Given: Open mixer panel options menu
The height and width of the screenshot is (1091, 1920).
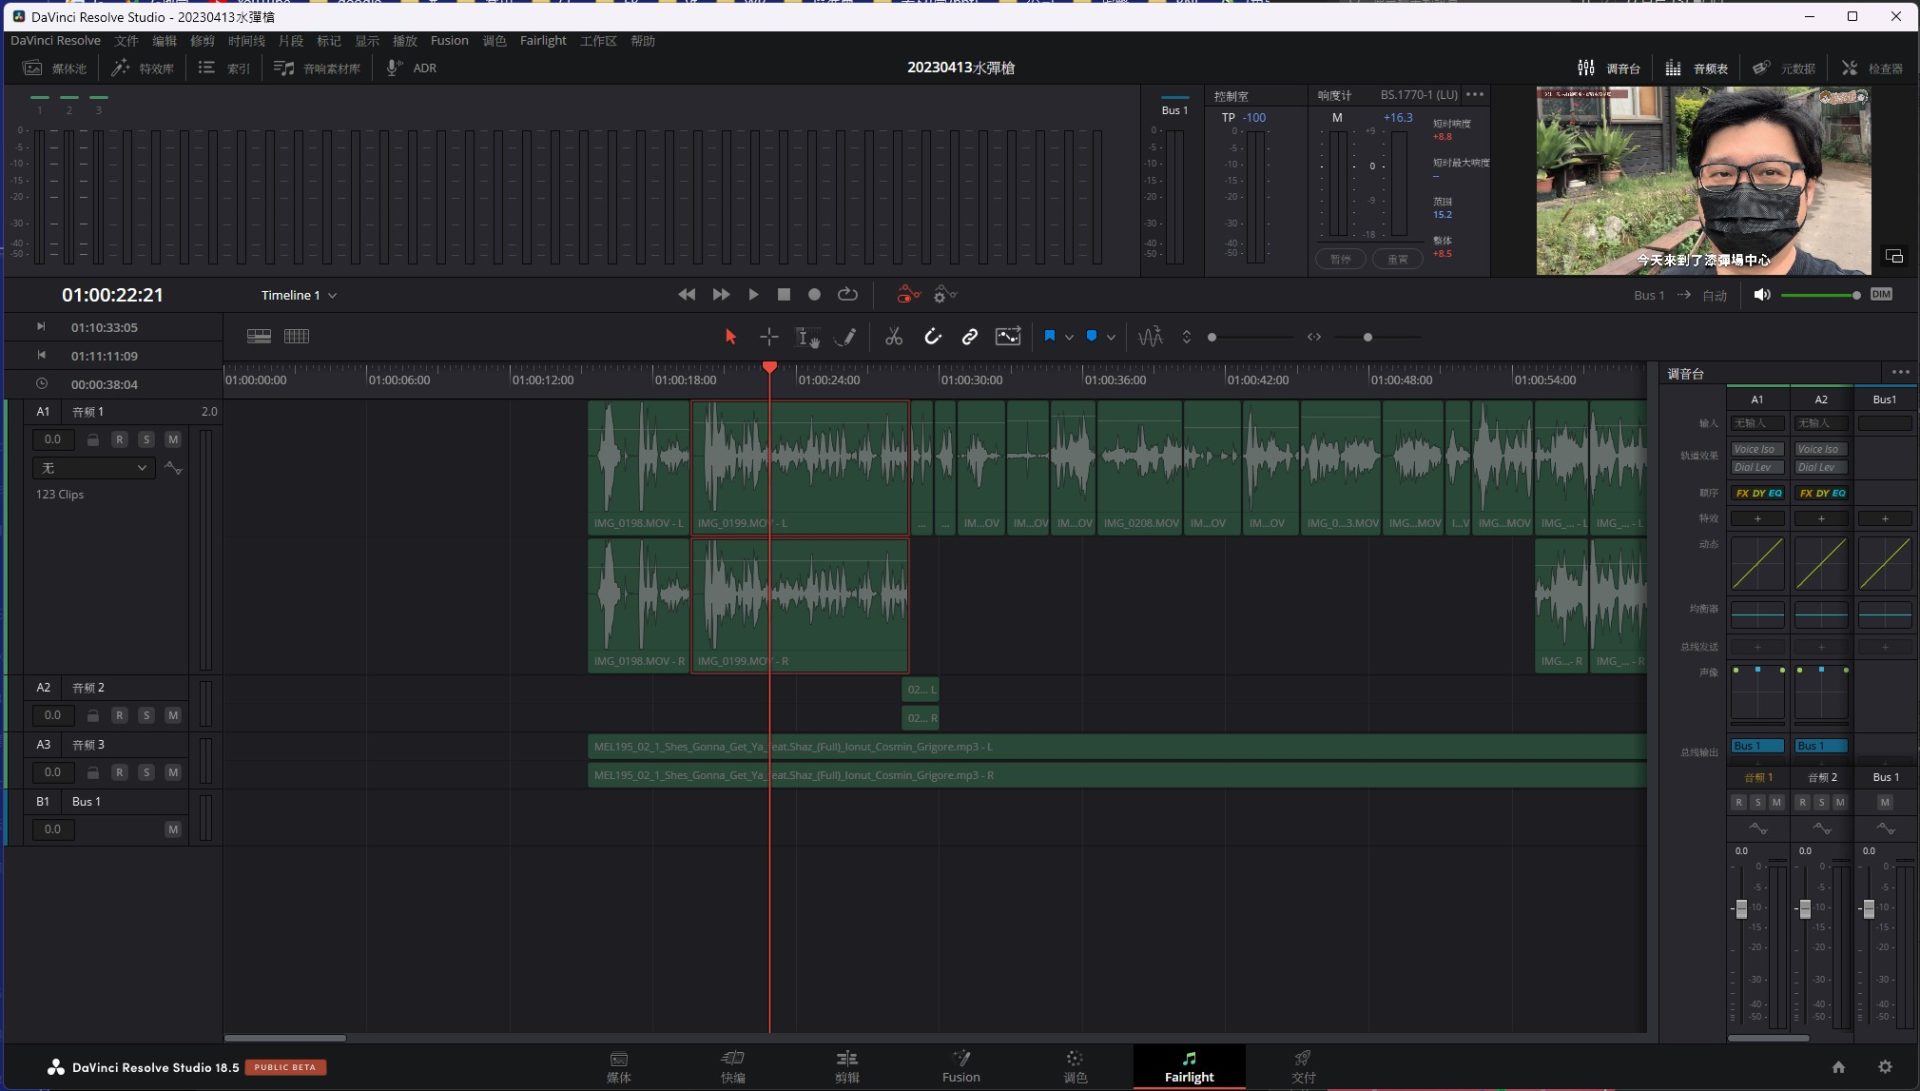Looking at the screenshot, I should 1900,373.
